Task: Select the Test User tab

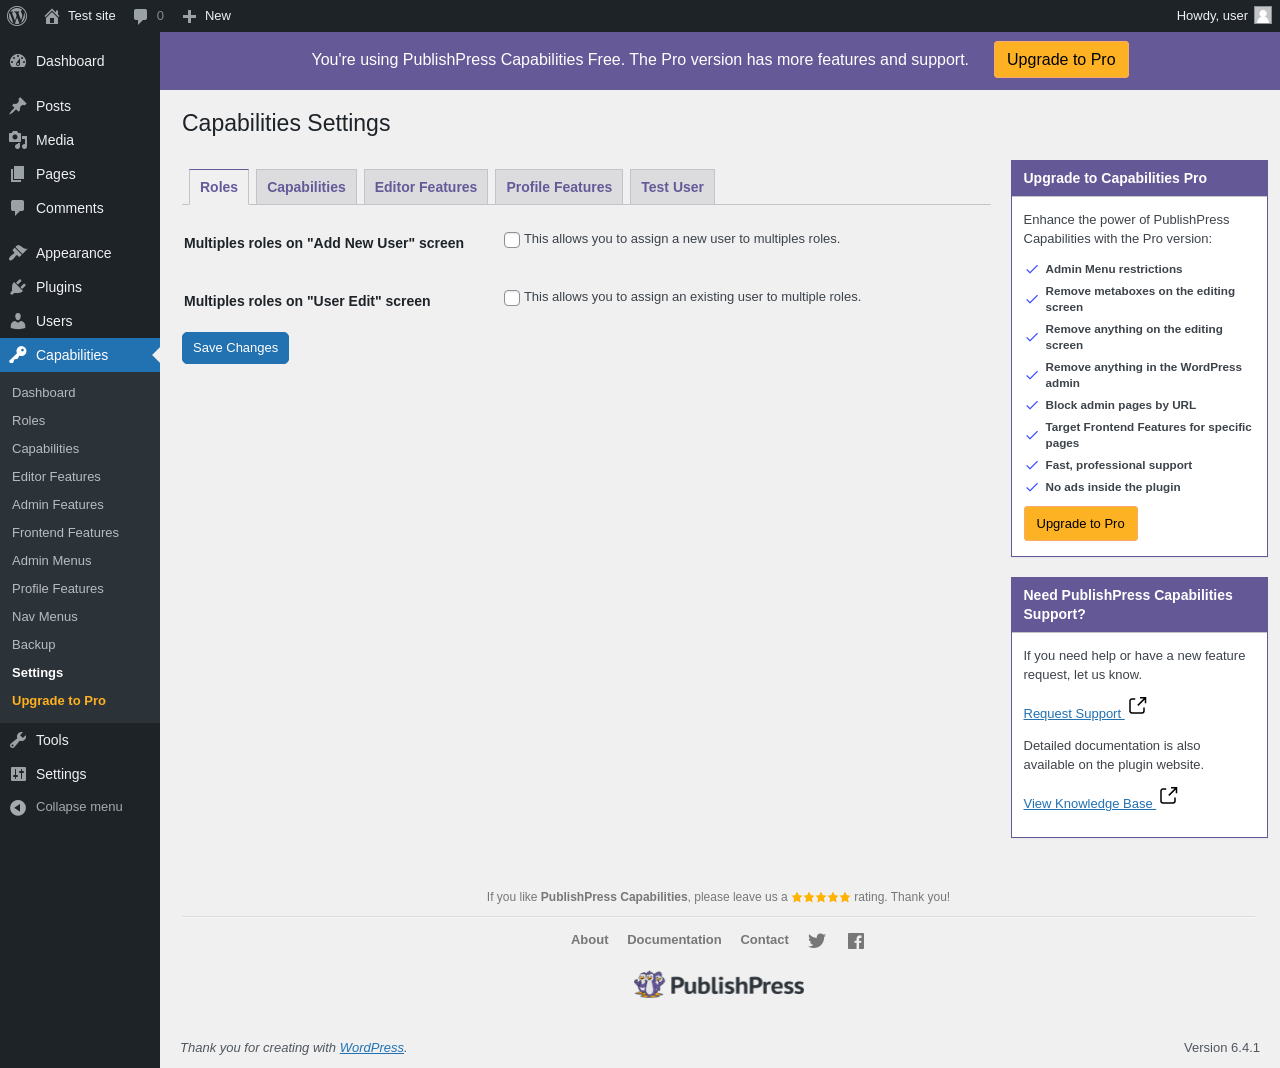Action: coord(672,187)
